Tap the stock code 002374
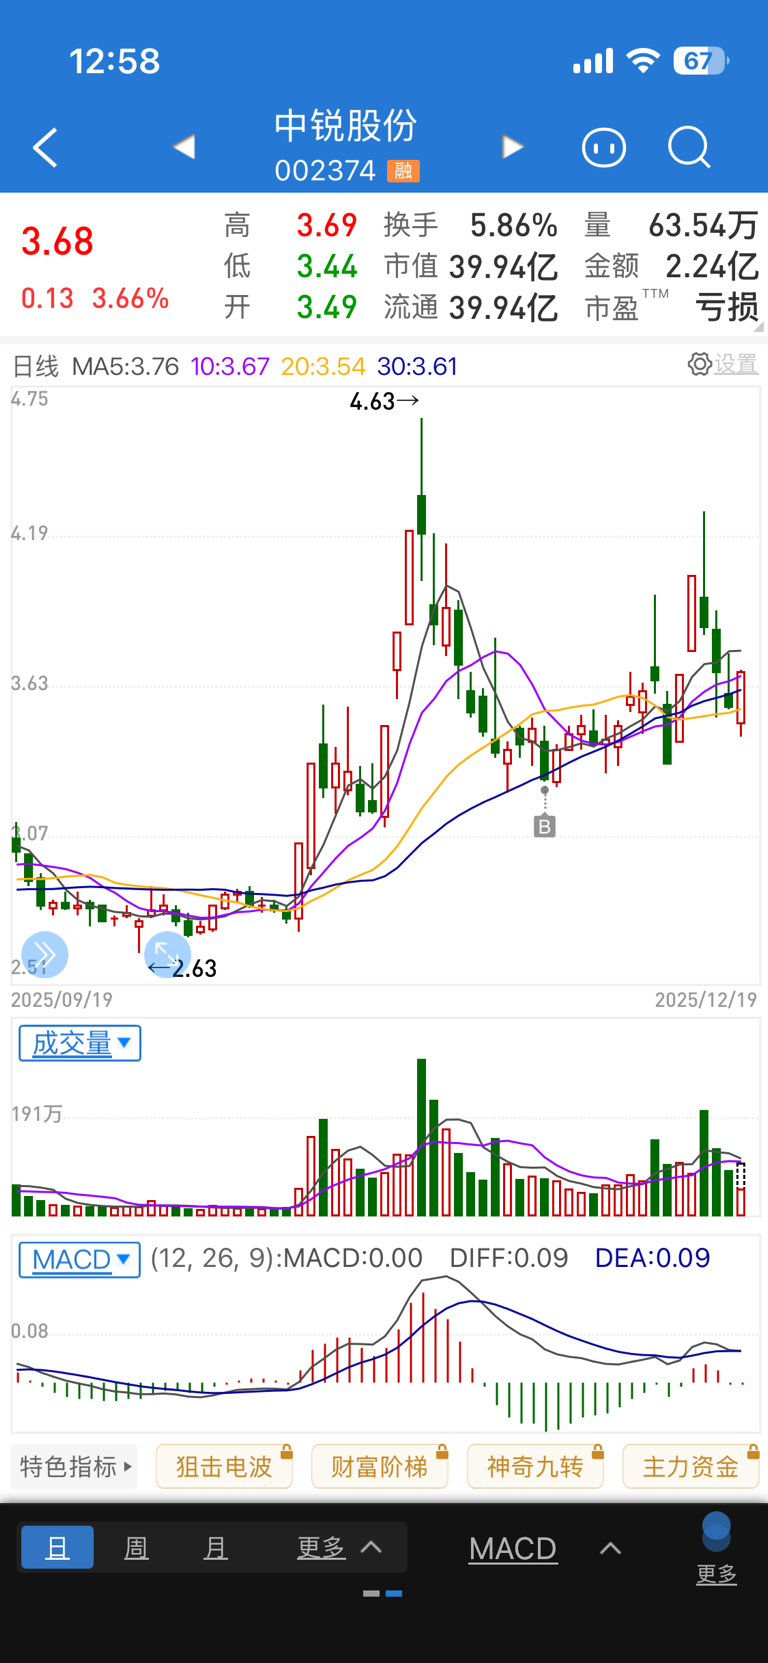Image resolution: width=768 pixels, height=1663 pixels. click(325, 171)
